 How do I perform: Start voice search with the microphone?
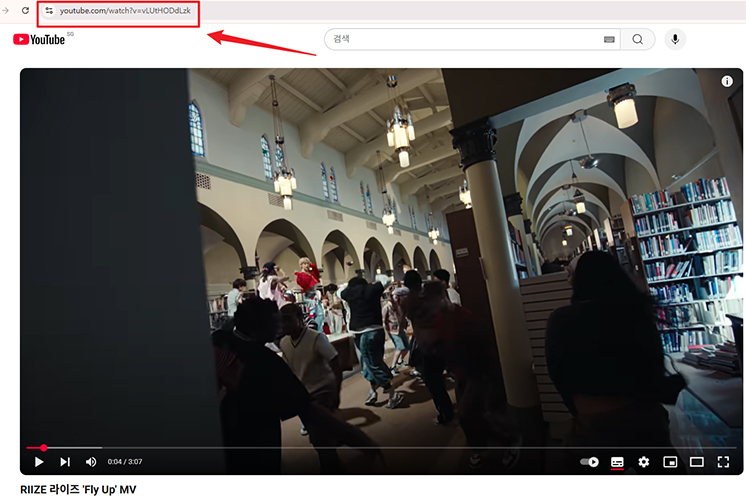click(x=675, y=39)
